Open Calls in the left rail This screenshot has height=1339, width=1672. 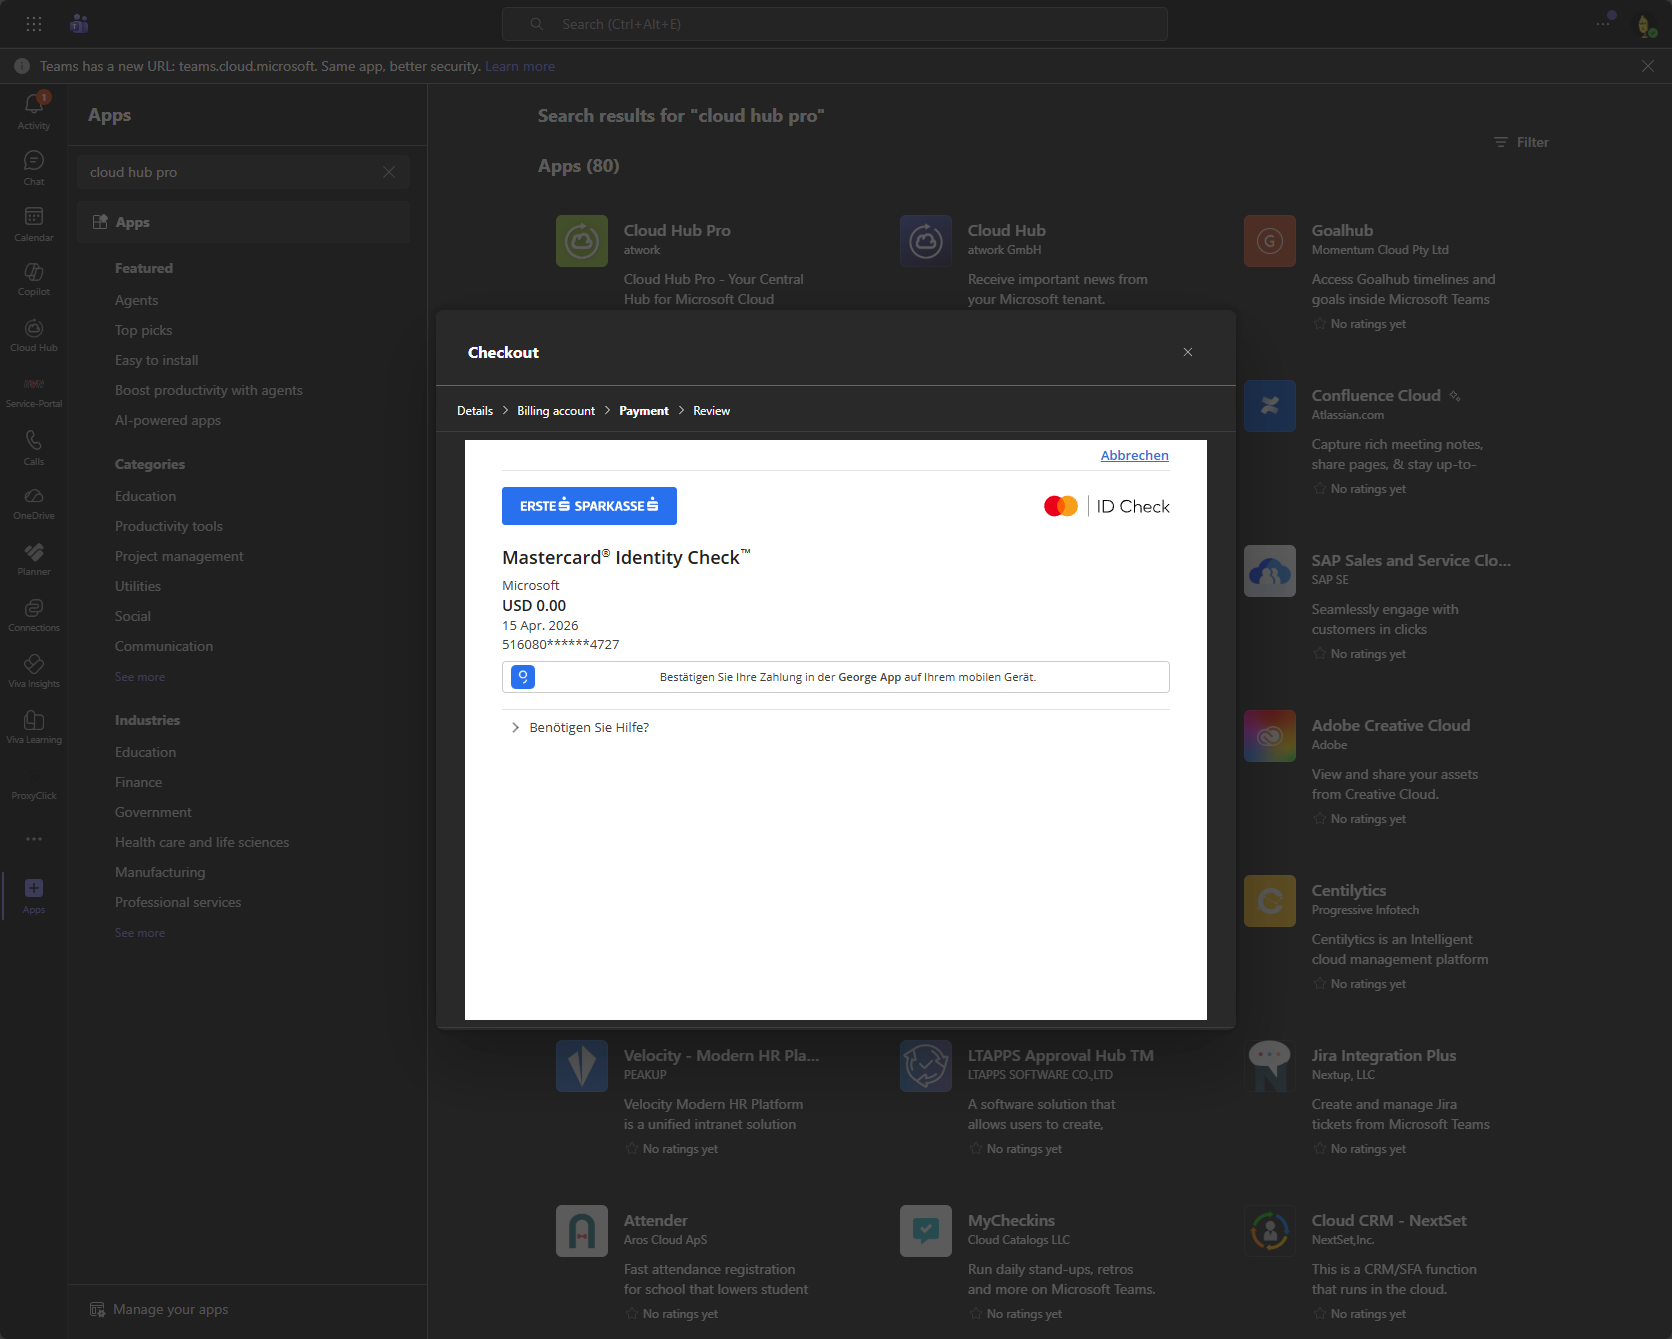click(x=34, y=447)
